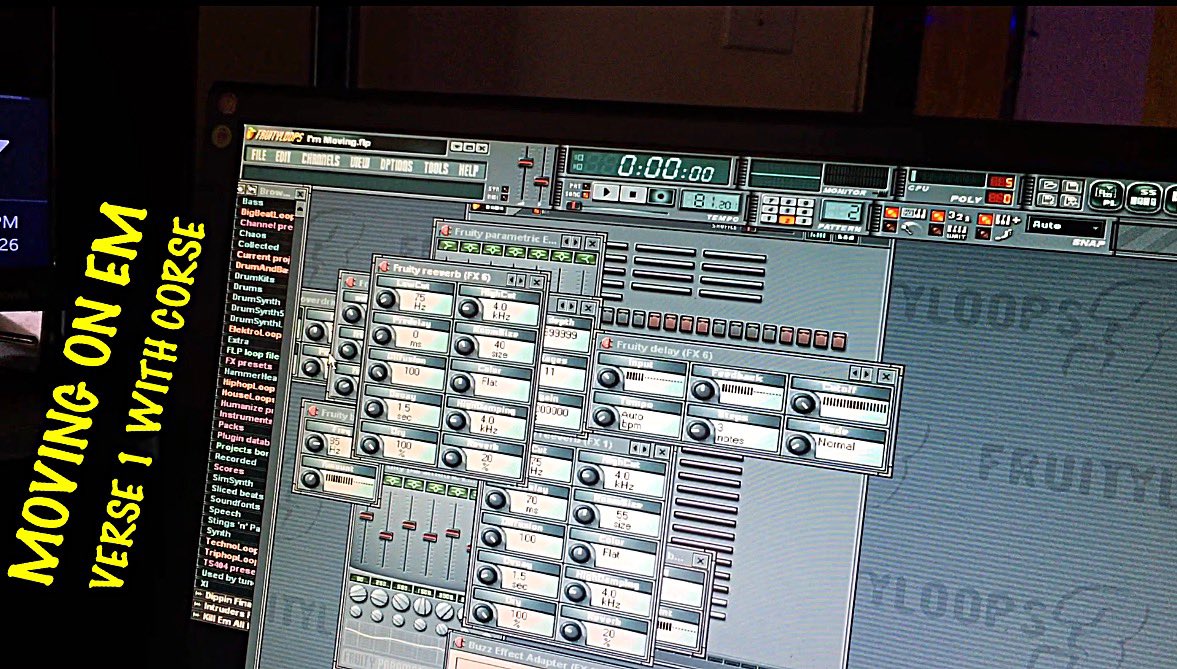Open the CHANNELS menu
The image size is (1177, 669).
pyautogui.click(x=321, y=159)
